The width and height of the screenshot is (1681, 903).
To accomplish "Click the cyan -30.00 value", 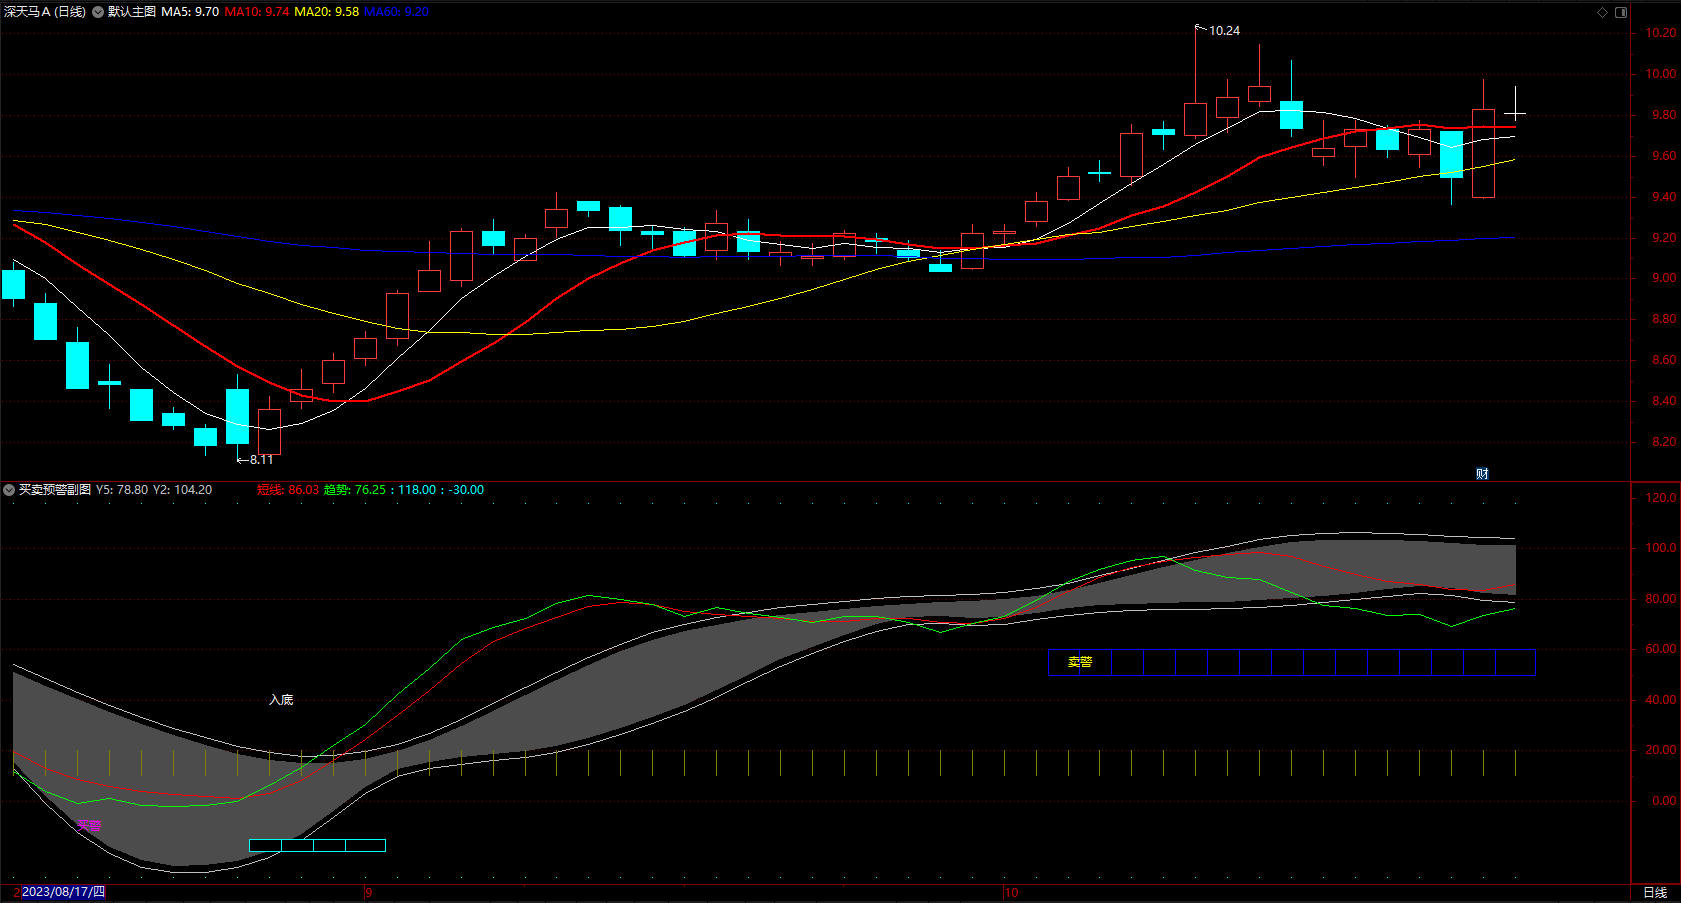I will 466,490.
